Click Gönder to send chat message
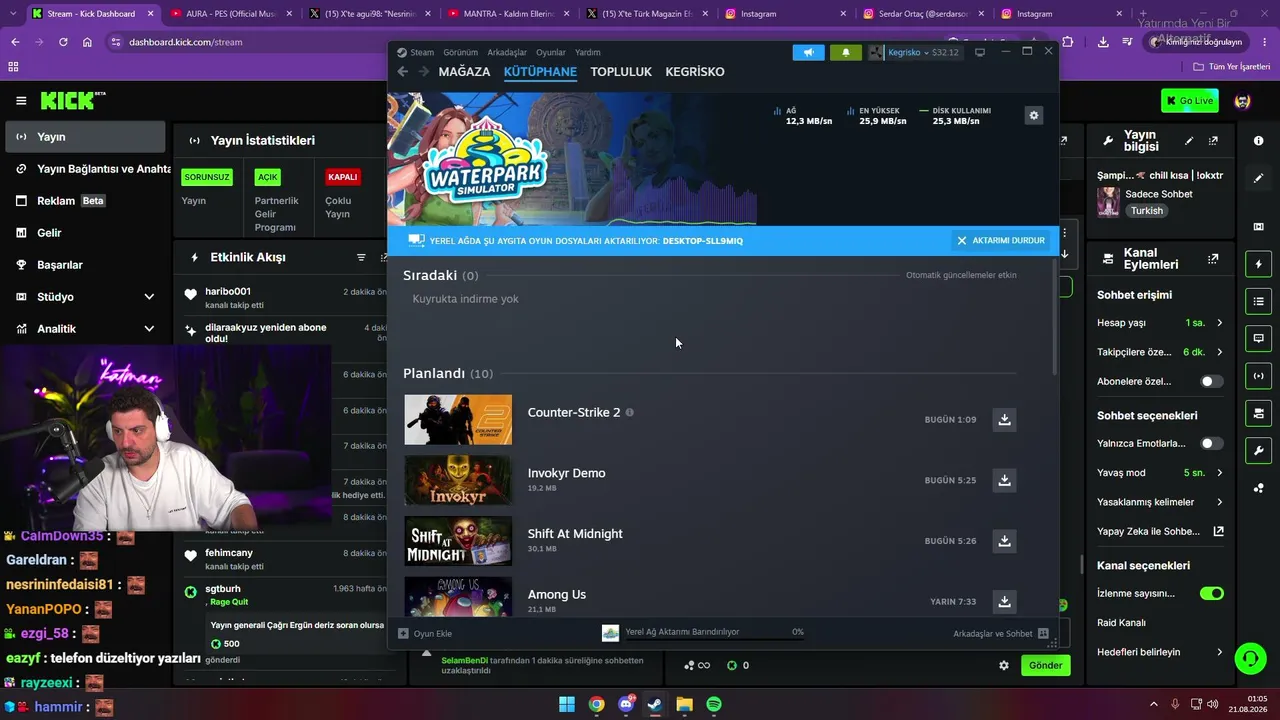Image resolution: width=1280 pixels, height=720 pixels. [x=1045, y=665]
